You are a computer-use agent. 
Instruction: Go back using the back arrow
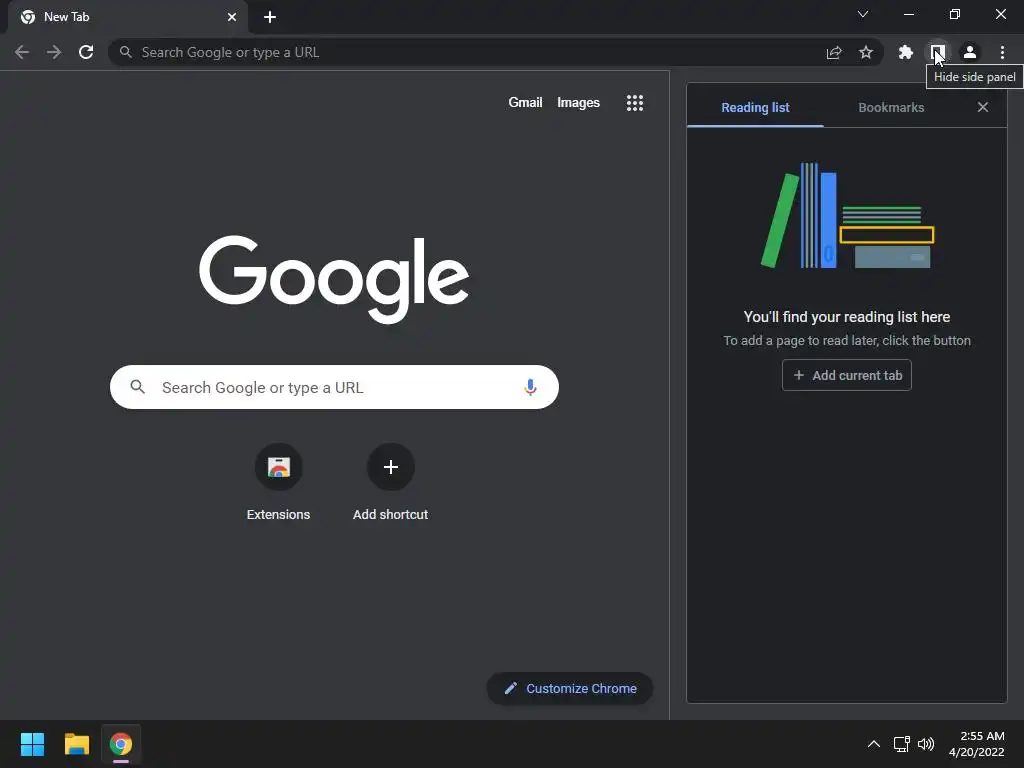[x=22, y=52]
